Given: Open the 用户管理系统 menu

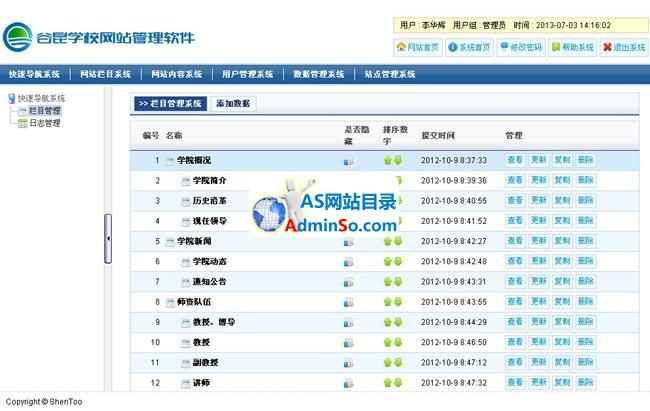Looking at the screenshot, I should click(247, 74).
